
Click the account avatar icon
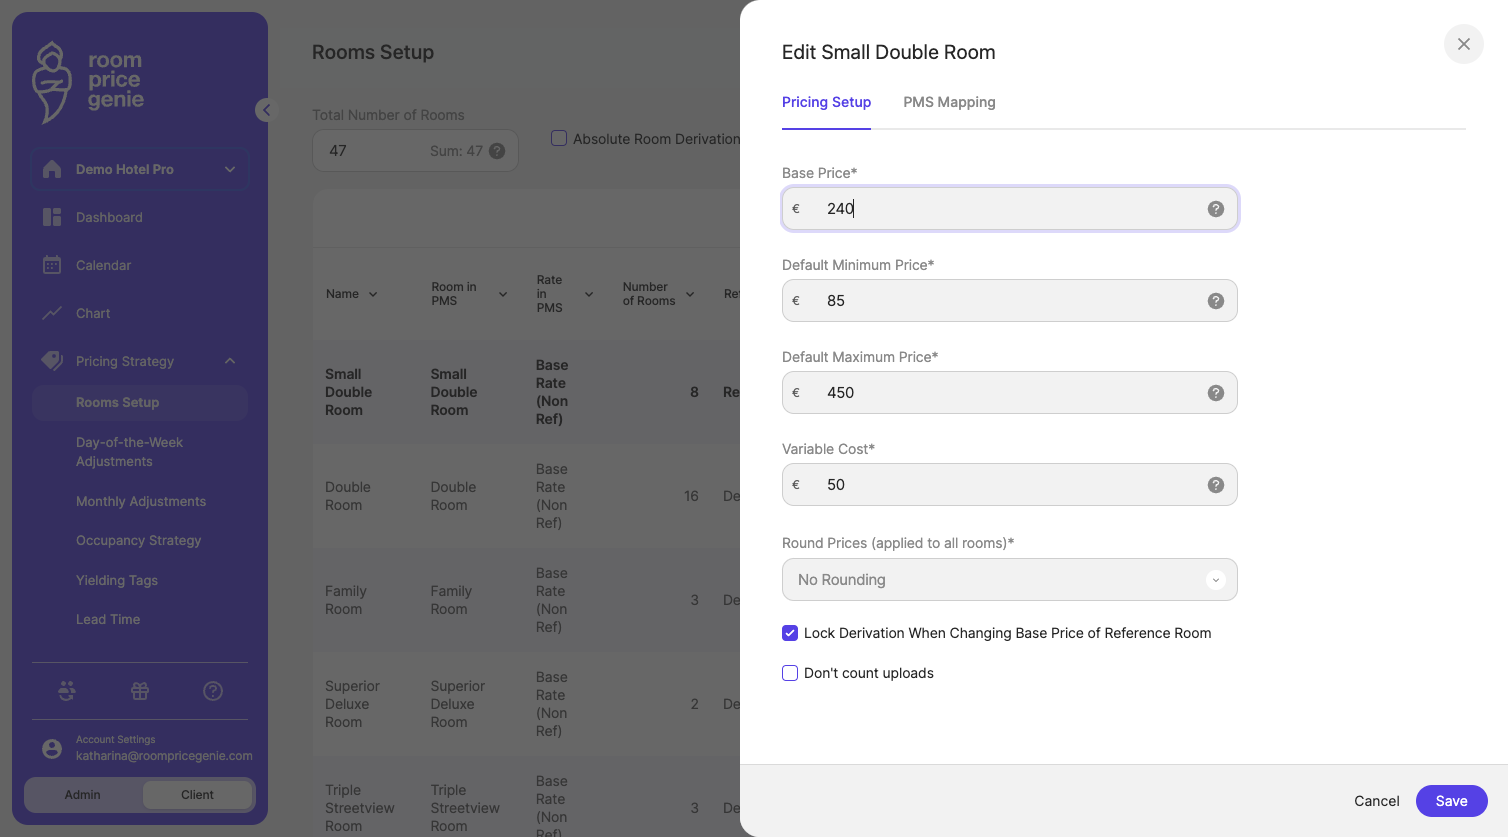point(52,748)
